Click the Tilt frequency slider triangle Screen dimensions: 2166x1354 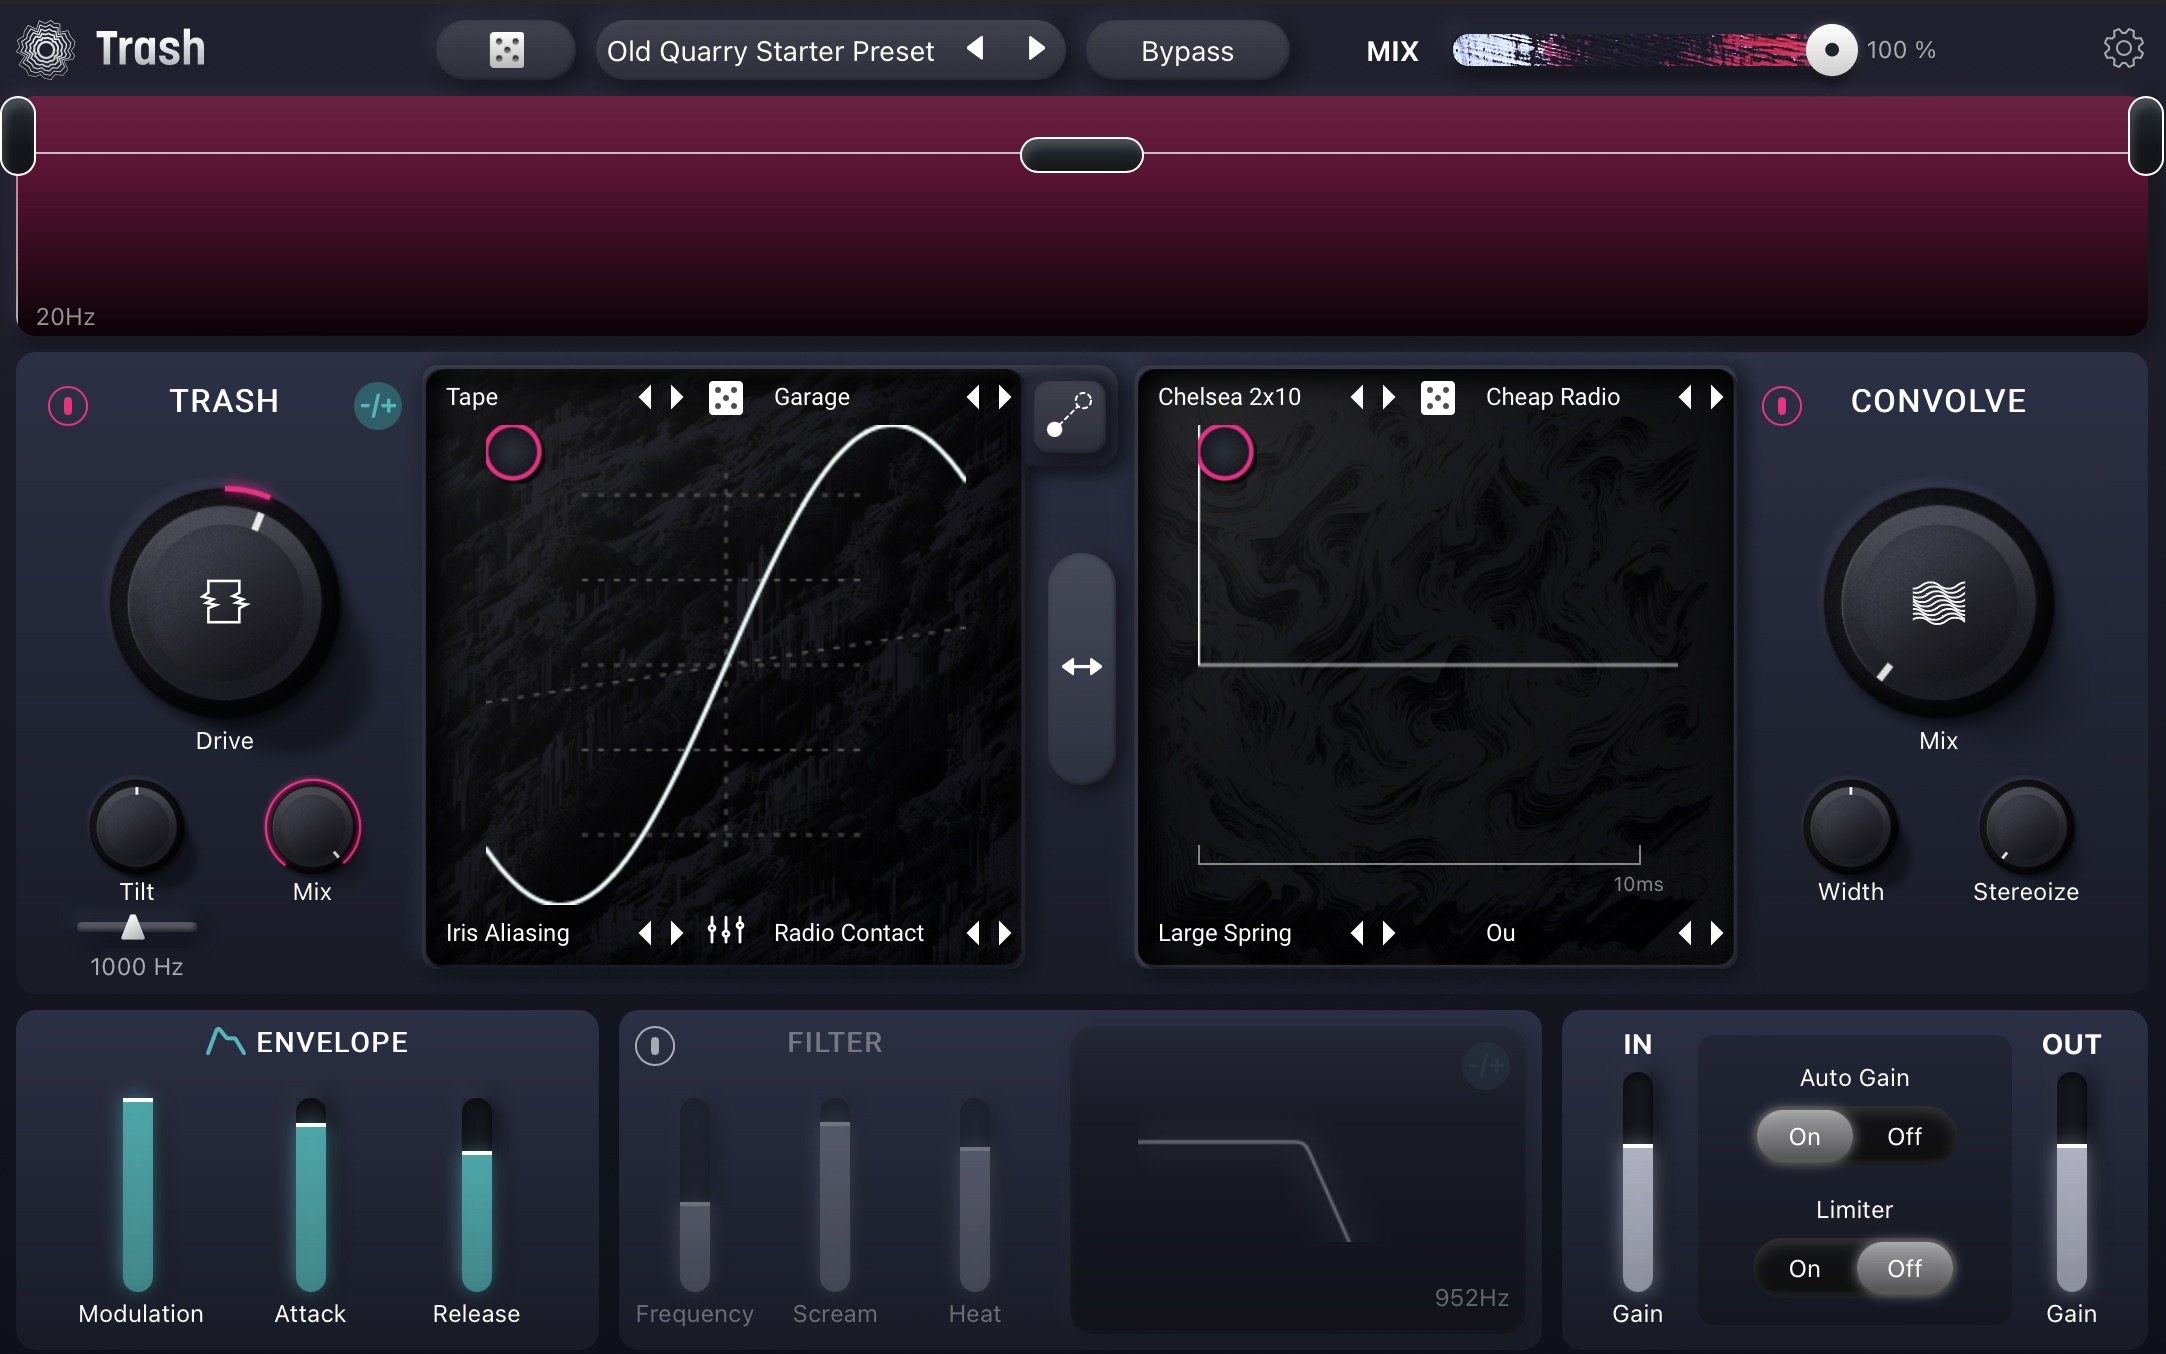pyautogui.click(x=132, y=927)
